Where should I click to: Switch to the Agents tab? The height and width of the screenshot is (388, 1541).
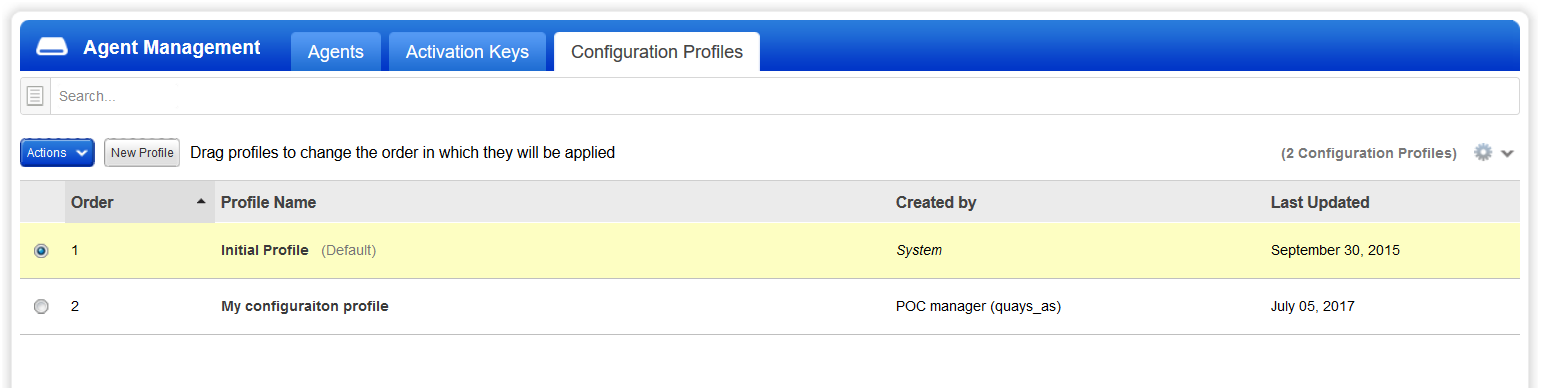(x=336, y=52)
